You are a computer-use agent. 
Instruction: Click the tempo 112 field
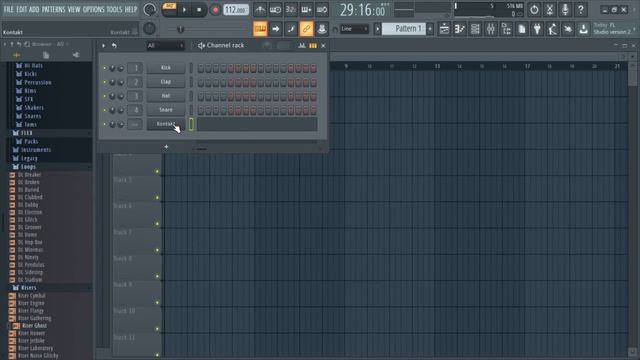coord(236,9)
